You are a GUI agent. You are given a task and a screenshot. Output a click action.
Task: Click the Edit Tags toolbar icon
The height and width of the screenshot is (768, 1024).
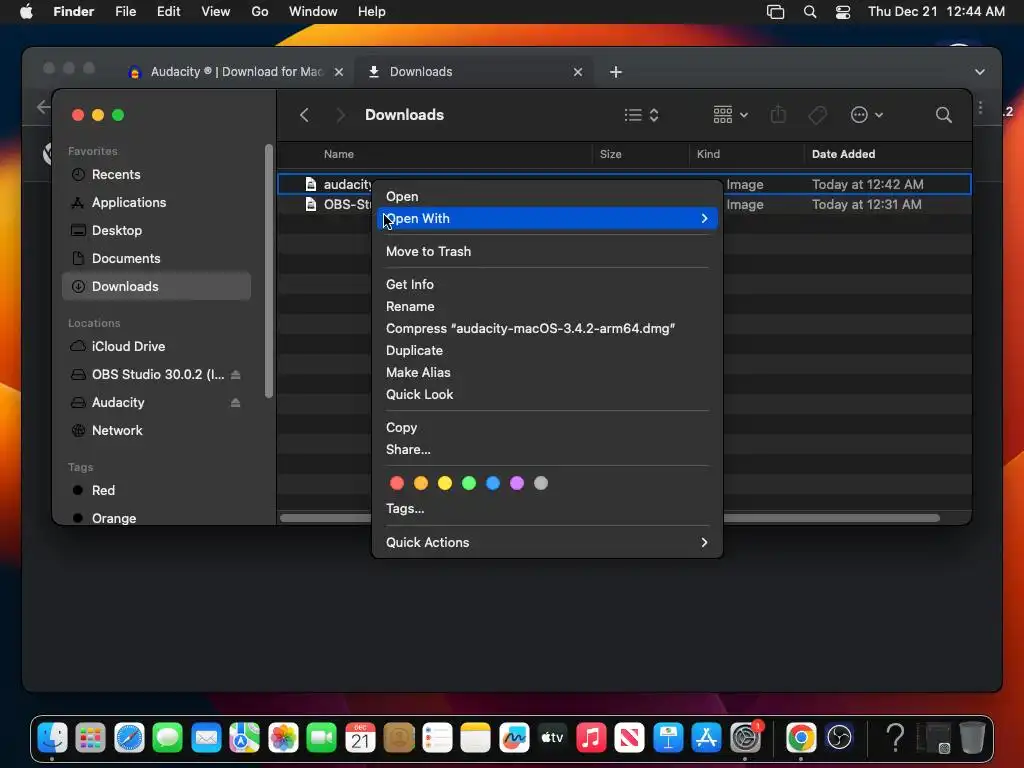tap(818, 115)
